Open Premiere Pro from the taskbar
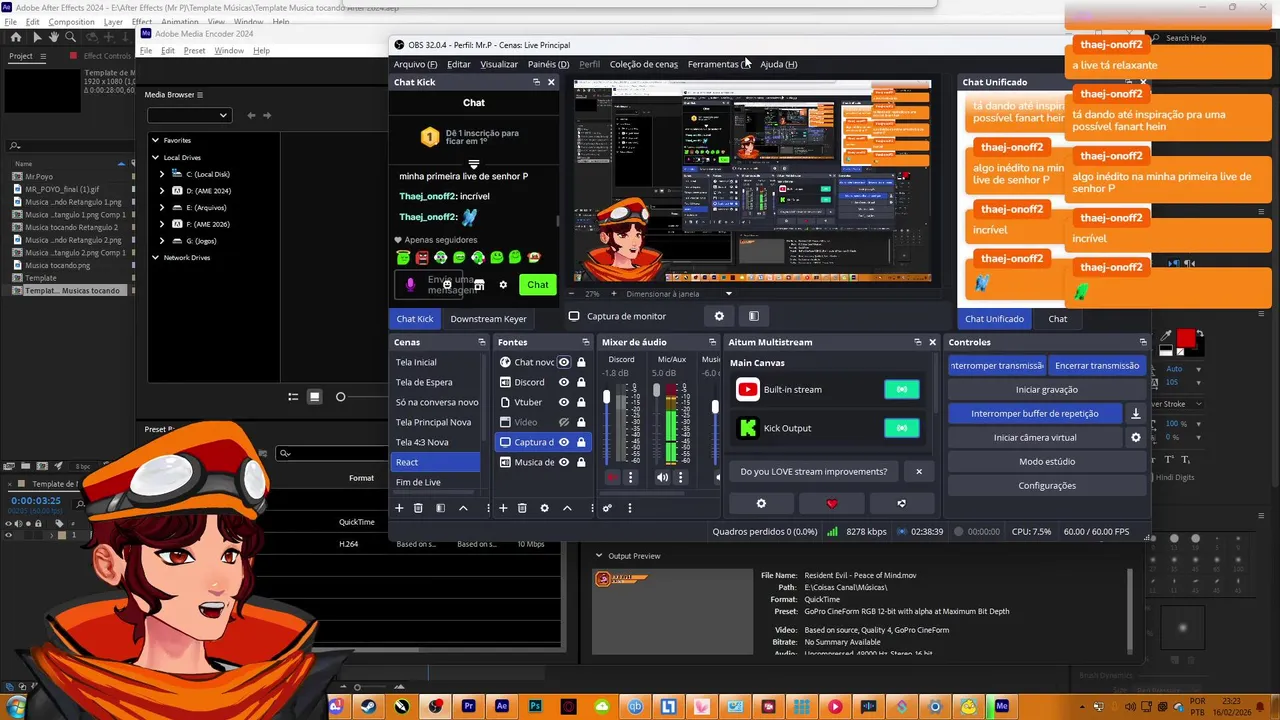This screenshot has width=1280, height=720. point(468,706)
